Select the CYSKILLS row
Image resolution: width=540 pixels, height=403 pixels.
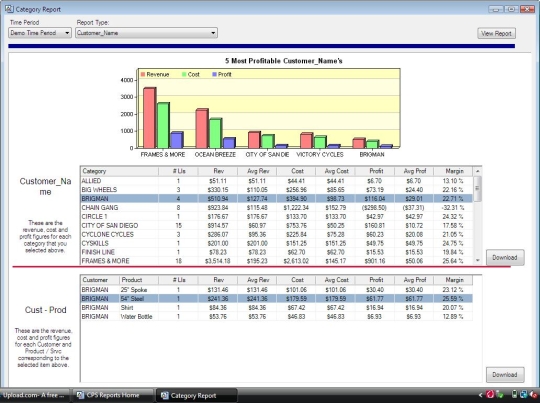[x=277, y=243]
